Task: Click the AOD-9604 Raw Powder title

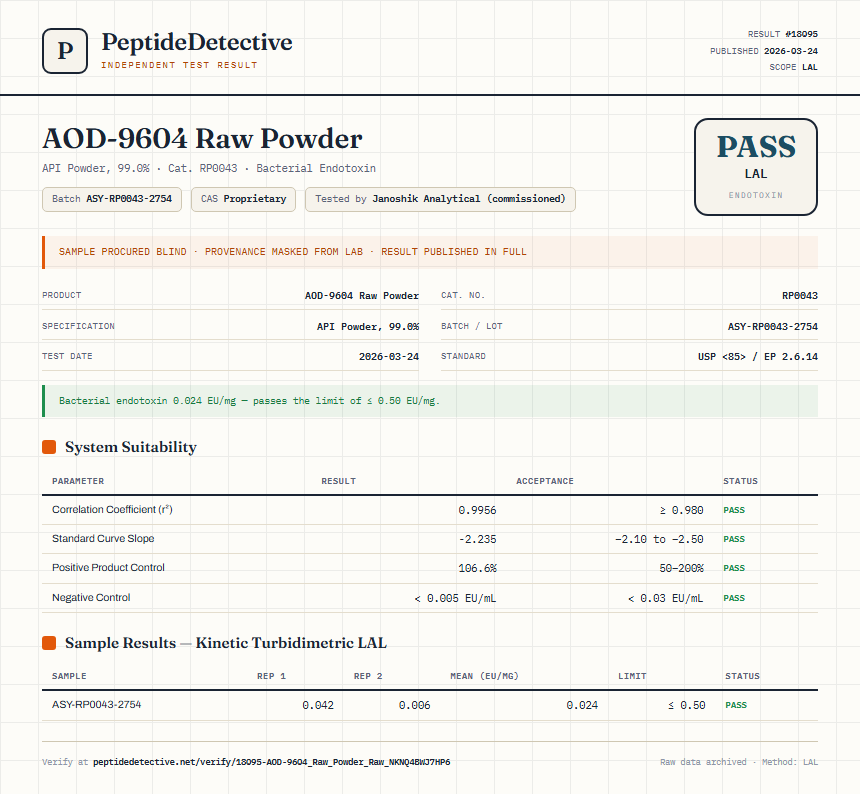Action: pyautogui.click(x=202, y=139)
